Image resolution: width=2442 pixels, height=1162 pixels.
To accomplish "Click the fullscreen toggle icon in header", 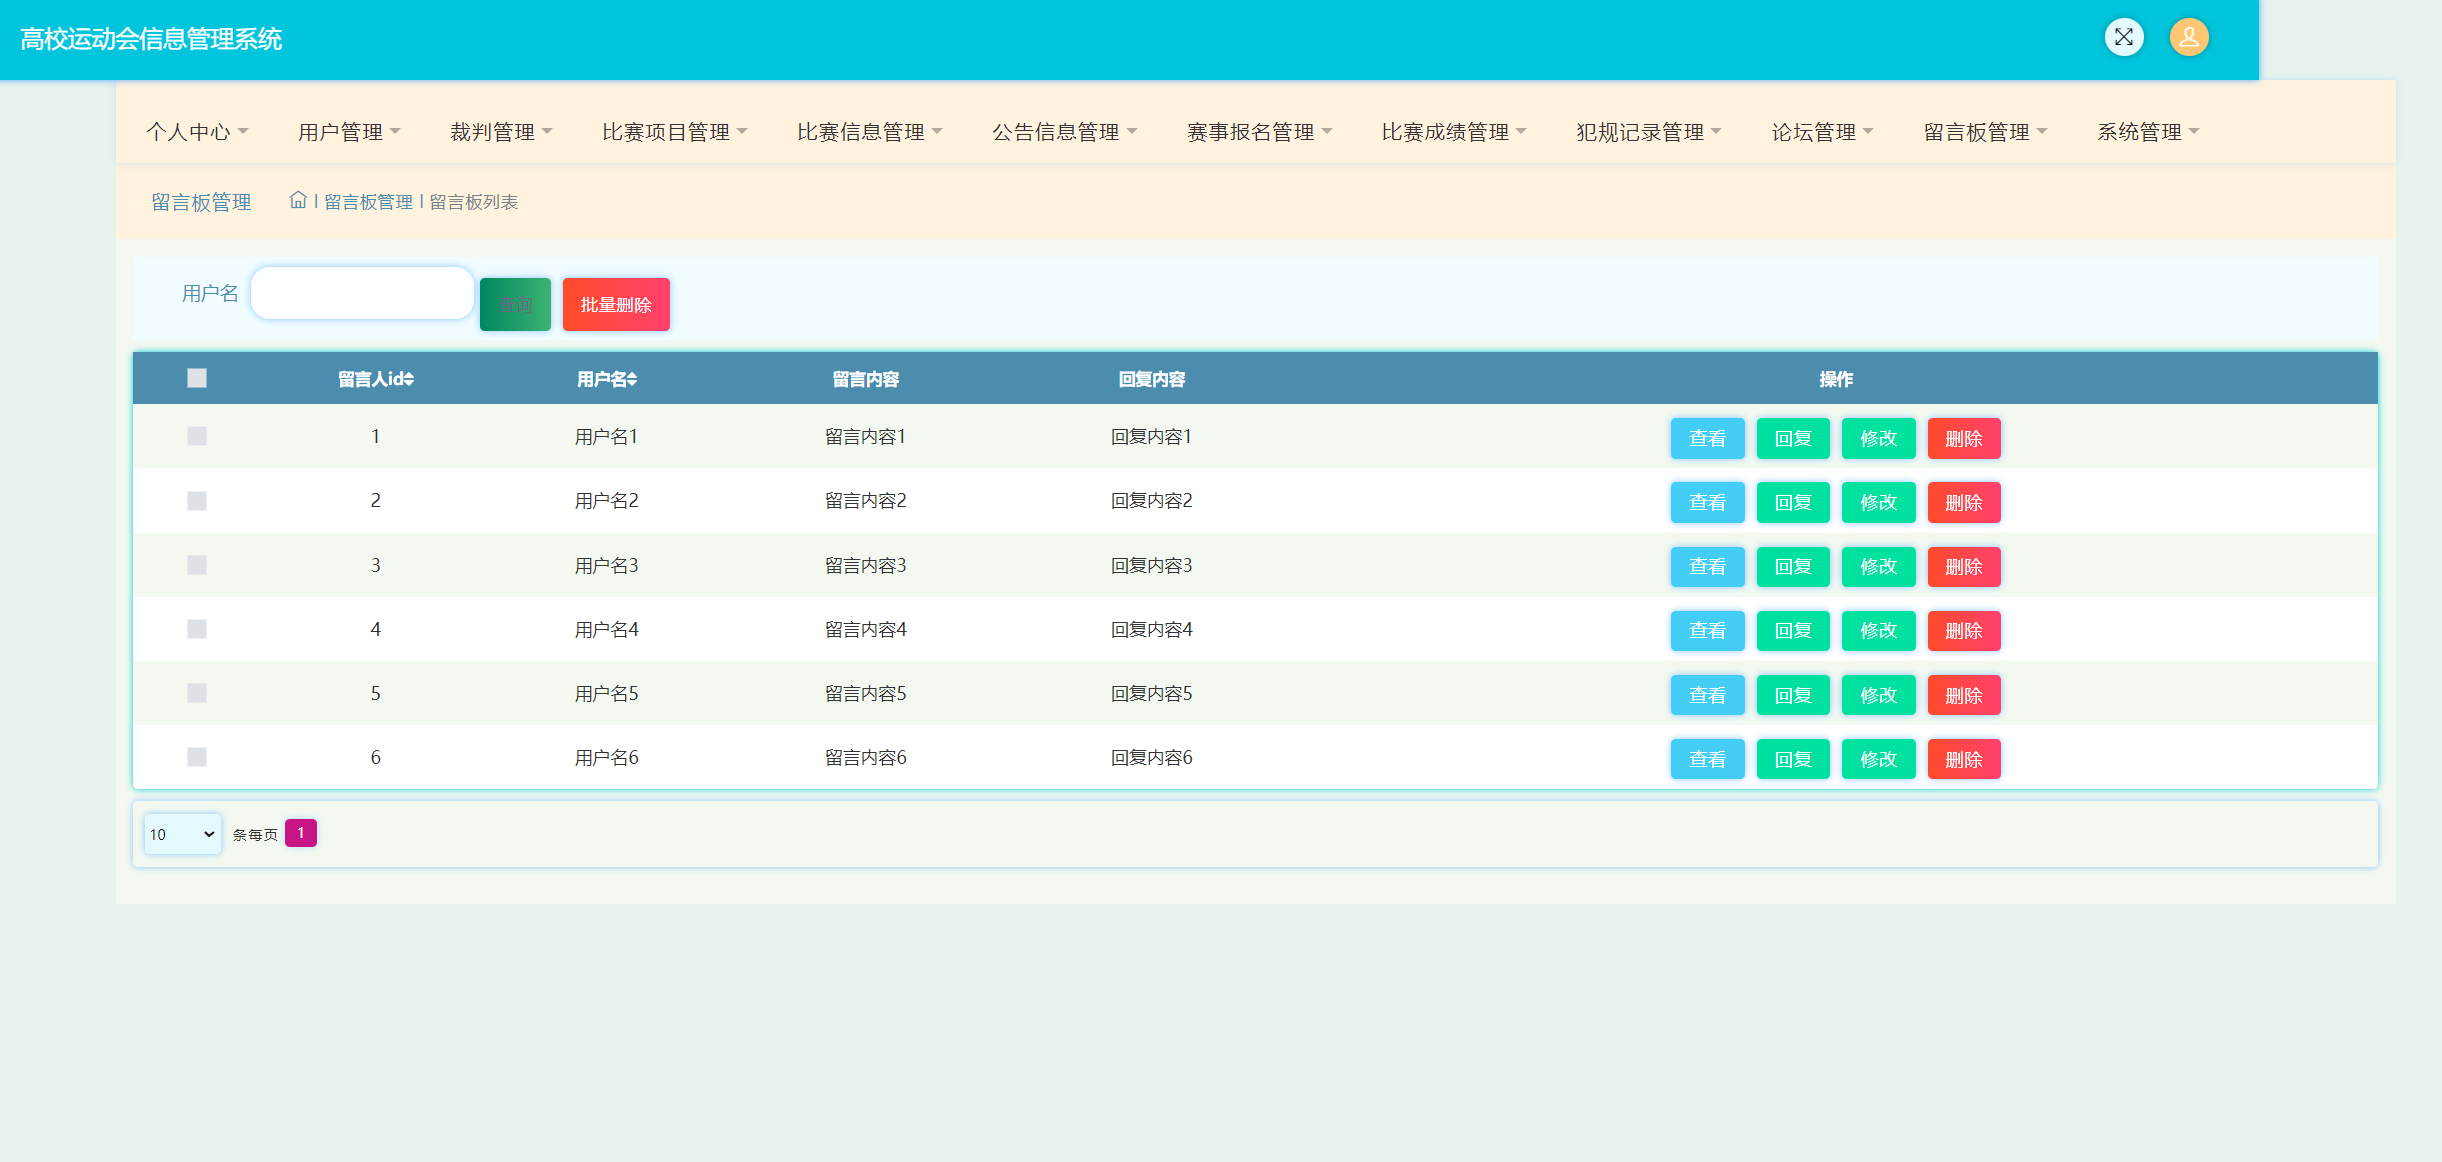I will [x=2123, y=38].
